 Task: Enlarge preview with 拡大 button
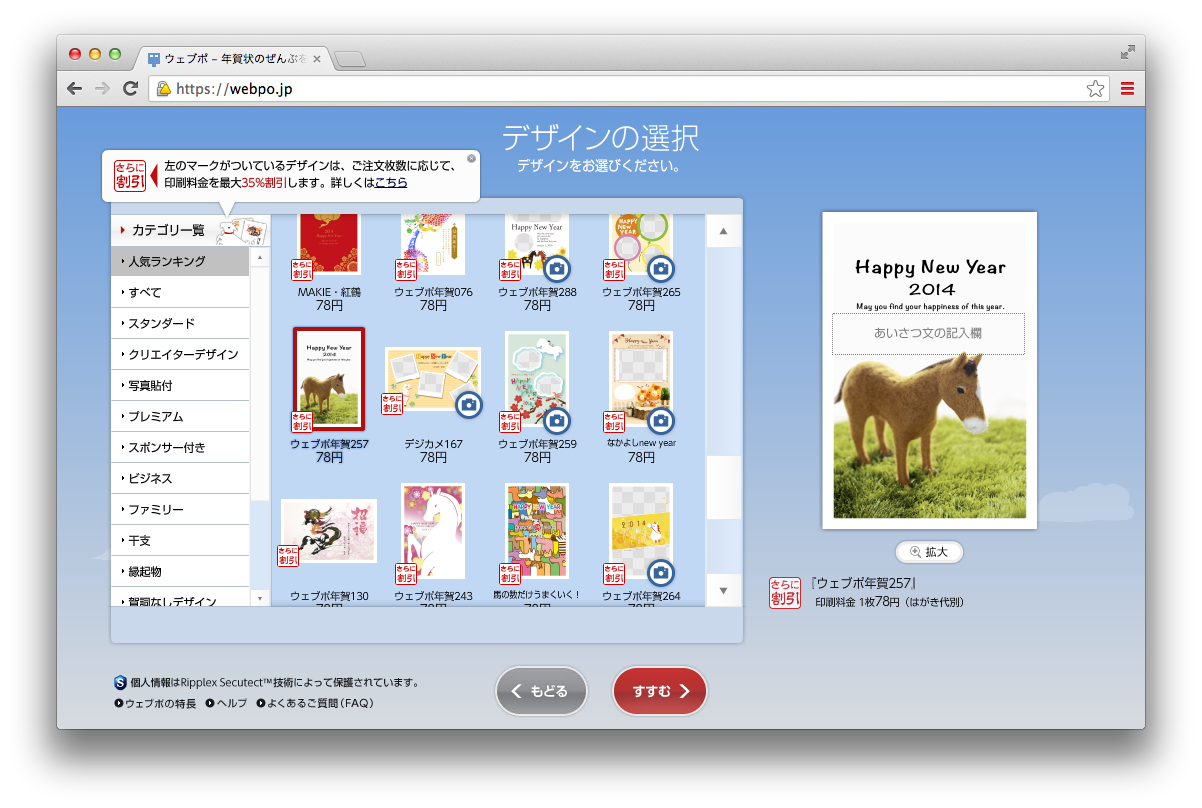point(929,552)
